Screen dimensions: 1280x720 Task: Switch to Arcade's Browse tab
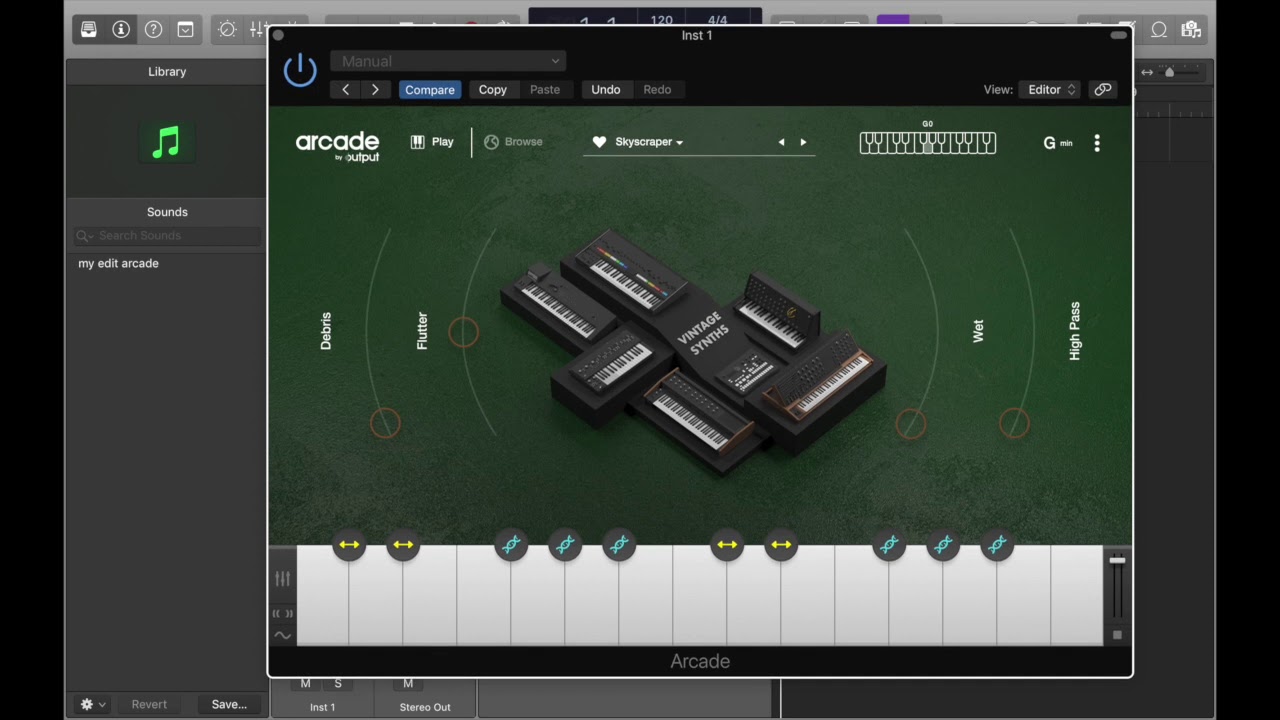(513, 142)
